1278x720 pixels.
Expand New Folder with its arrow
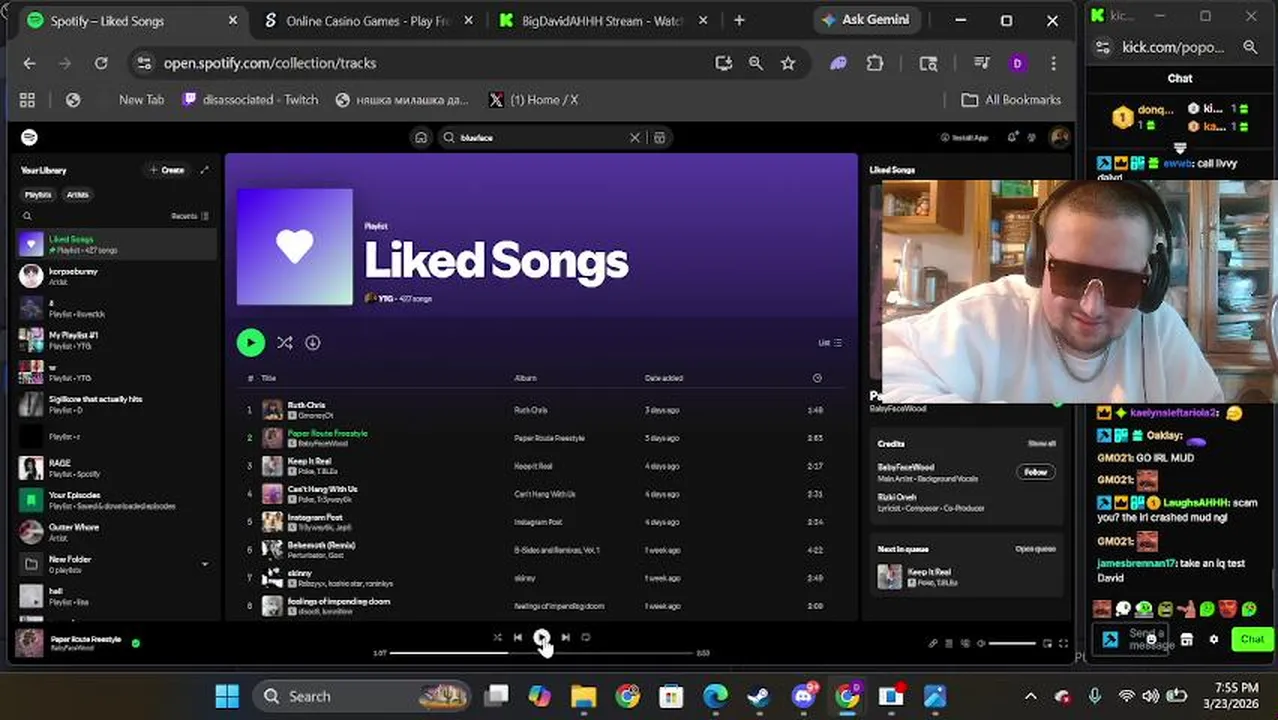click(205, 564)
